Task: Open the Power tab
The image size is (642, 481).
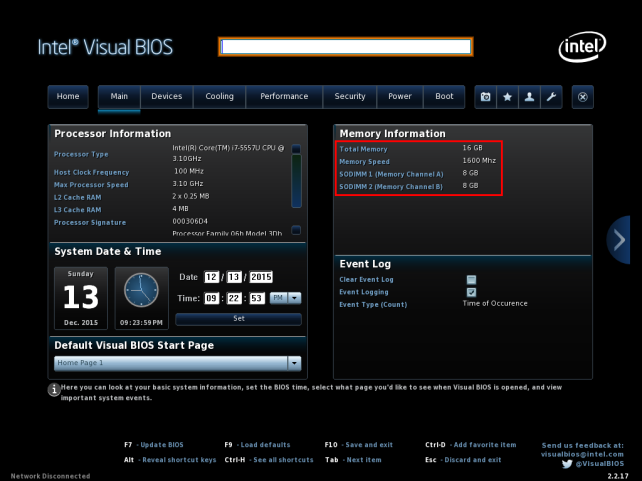Action: tap(400, 97)
